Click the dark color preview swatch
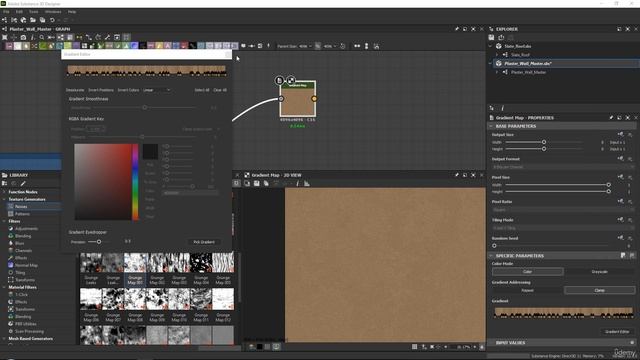Screen dimensions: 640x360 click(150, 151)
